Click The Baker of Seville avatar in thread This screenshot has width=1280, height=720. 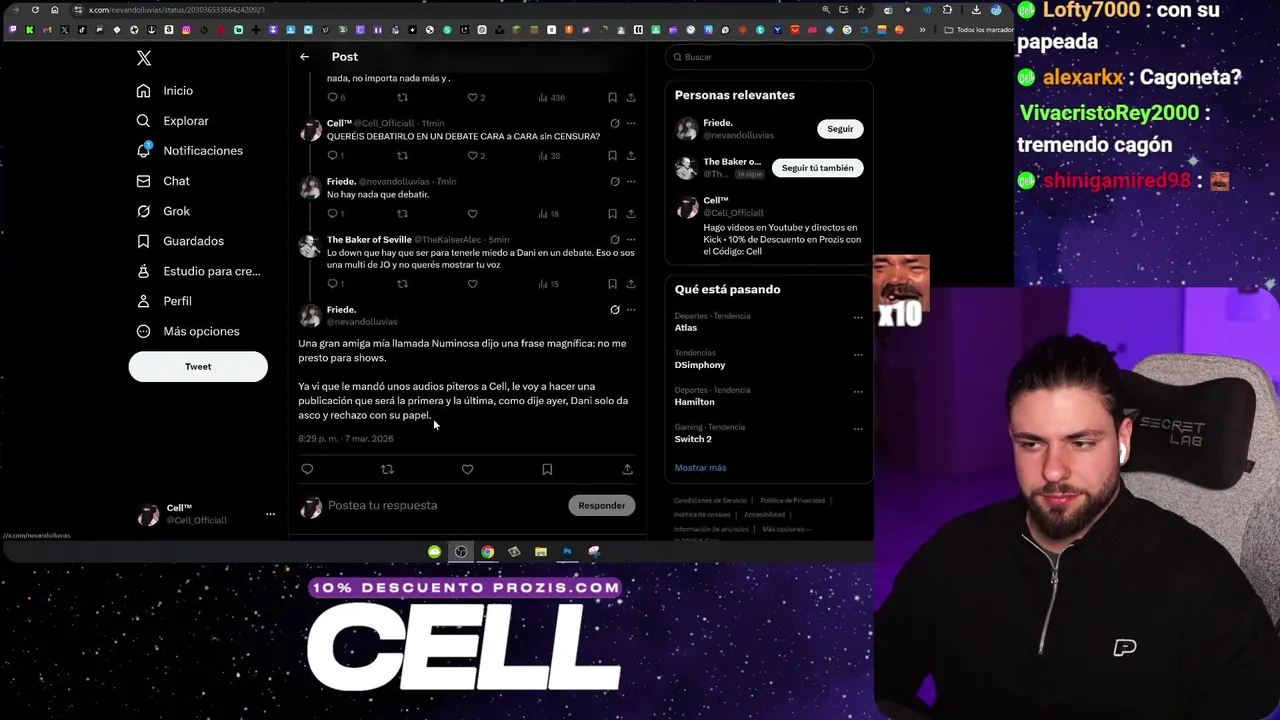point(311,246)
